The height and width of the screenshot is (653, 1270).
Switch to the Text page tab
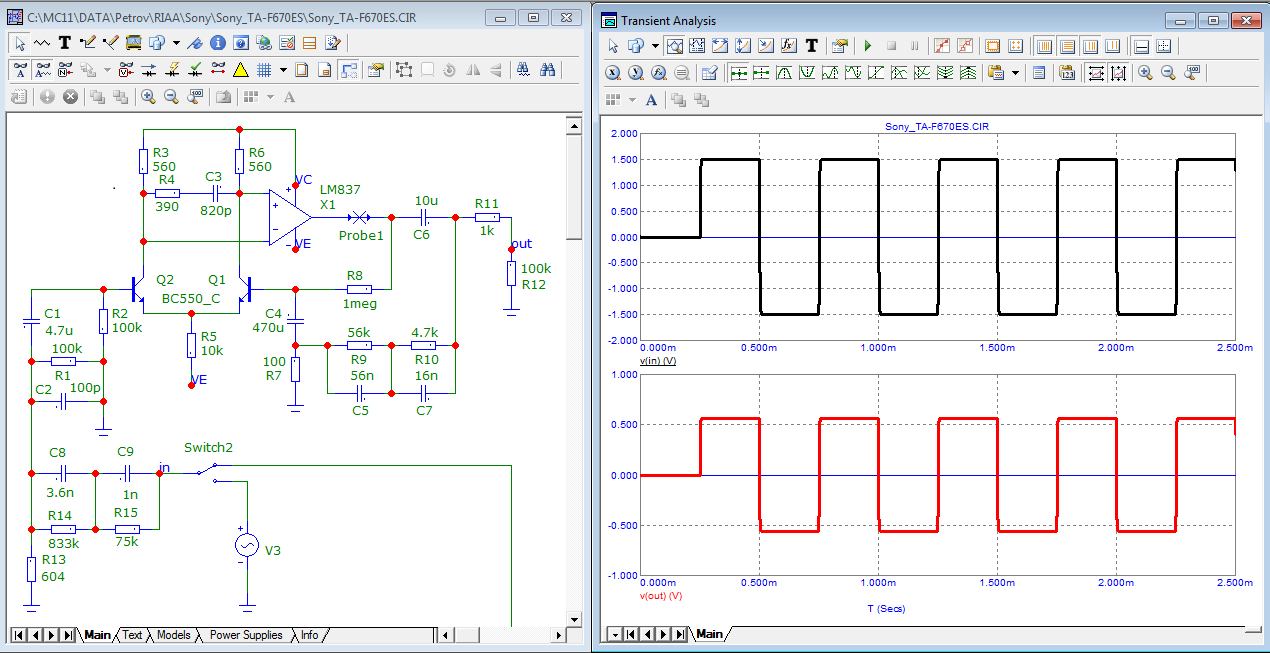[132, 635]
